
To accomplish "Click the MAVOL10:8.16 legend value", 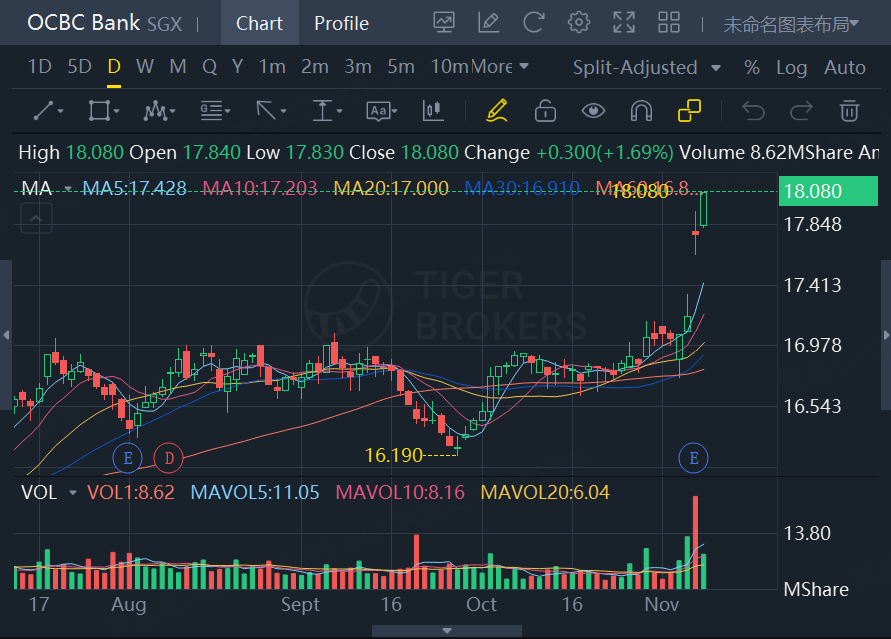I will [x=400, y=492].
